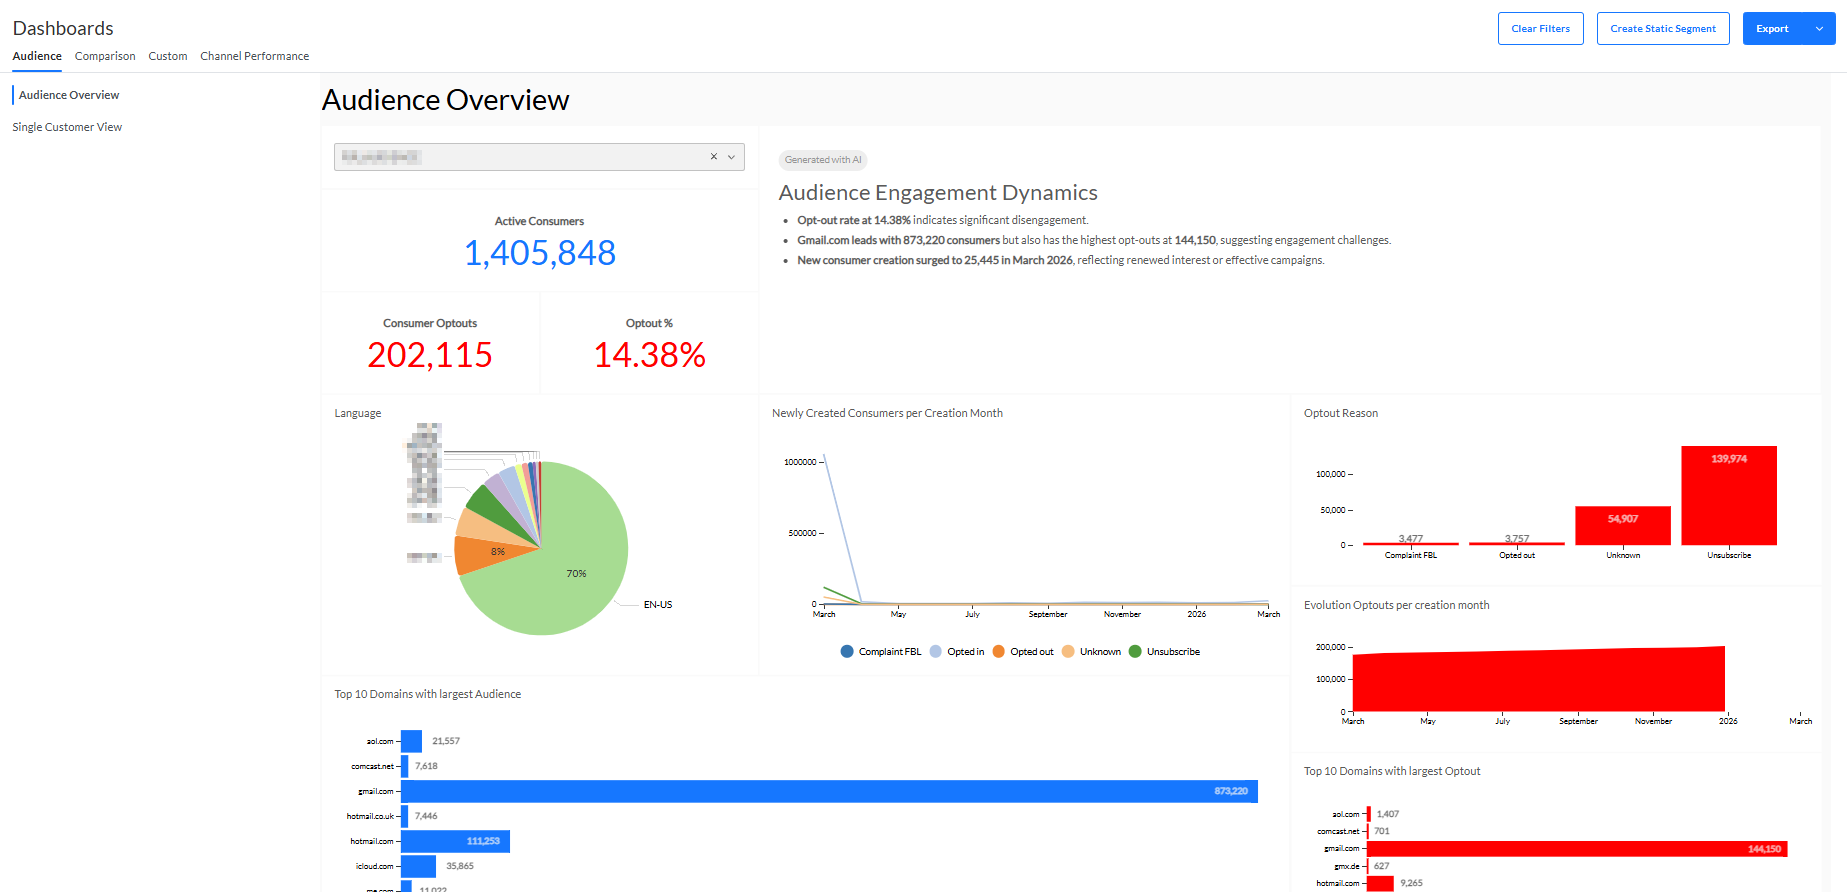1847x892 pixels.
Task: Switch to the Audience tab
Action: 37,56
